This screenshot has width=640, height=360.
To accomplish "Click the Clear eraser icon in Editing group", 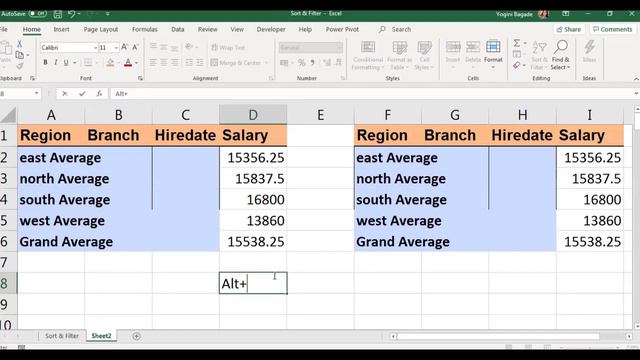I will click(517, 65).
